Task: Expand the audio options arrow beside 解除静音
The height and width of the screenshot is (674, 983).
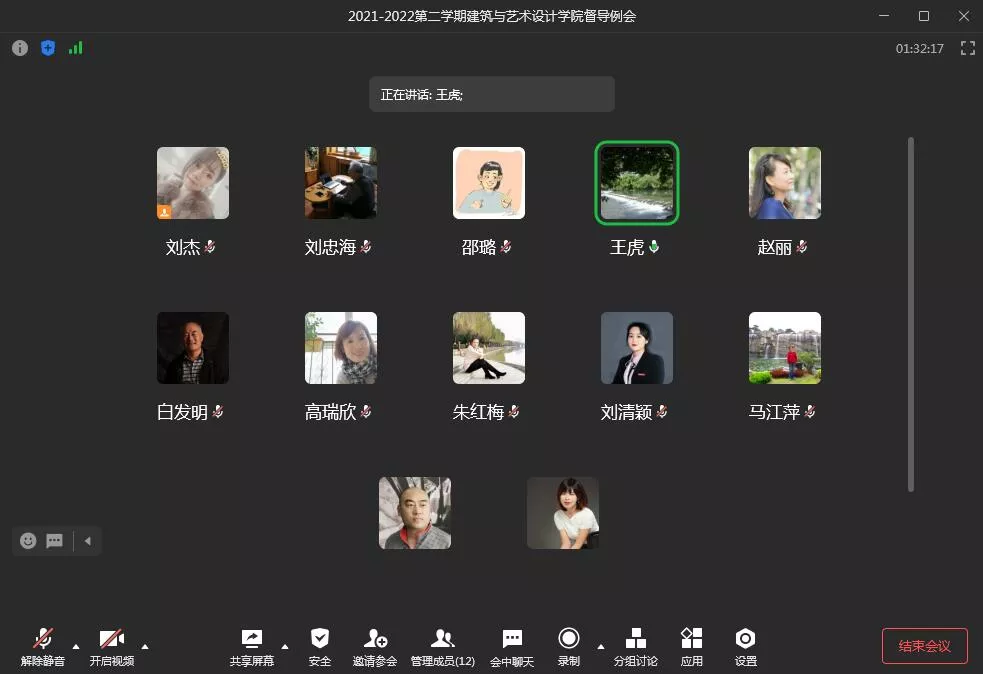Action: 76,646
